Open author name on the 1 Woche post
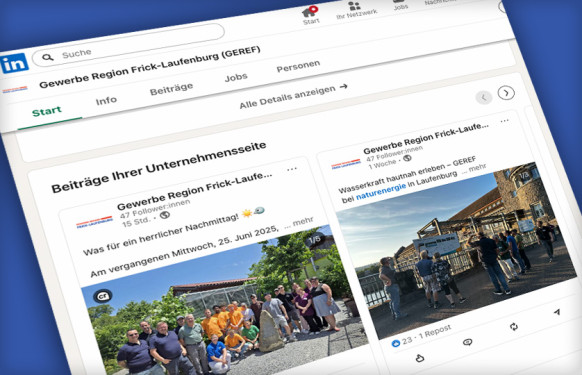Viewport: 582px width, 375px height. click(x=426, y=138)
